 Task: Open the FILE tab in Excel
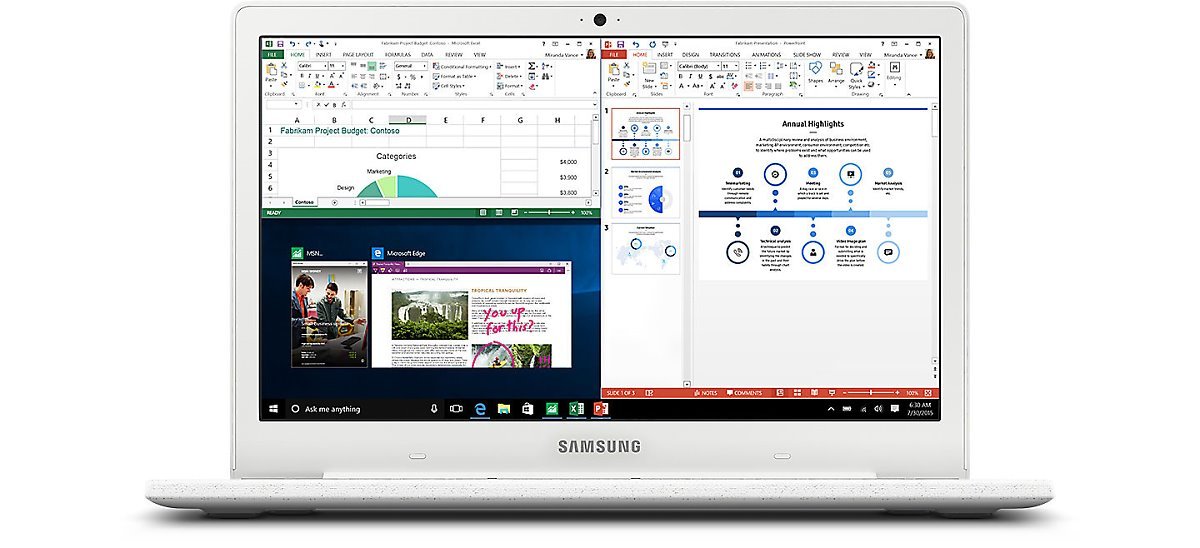pos(272,55)
